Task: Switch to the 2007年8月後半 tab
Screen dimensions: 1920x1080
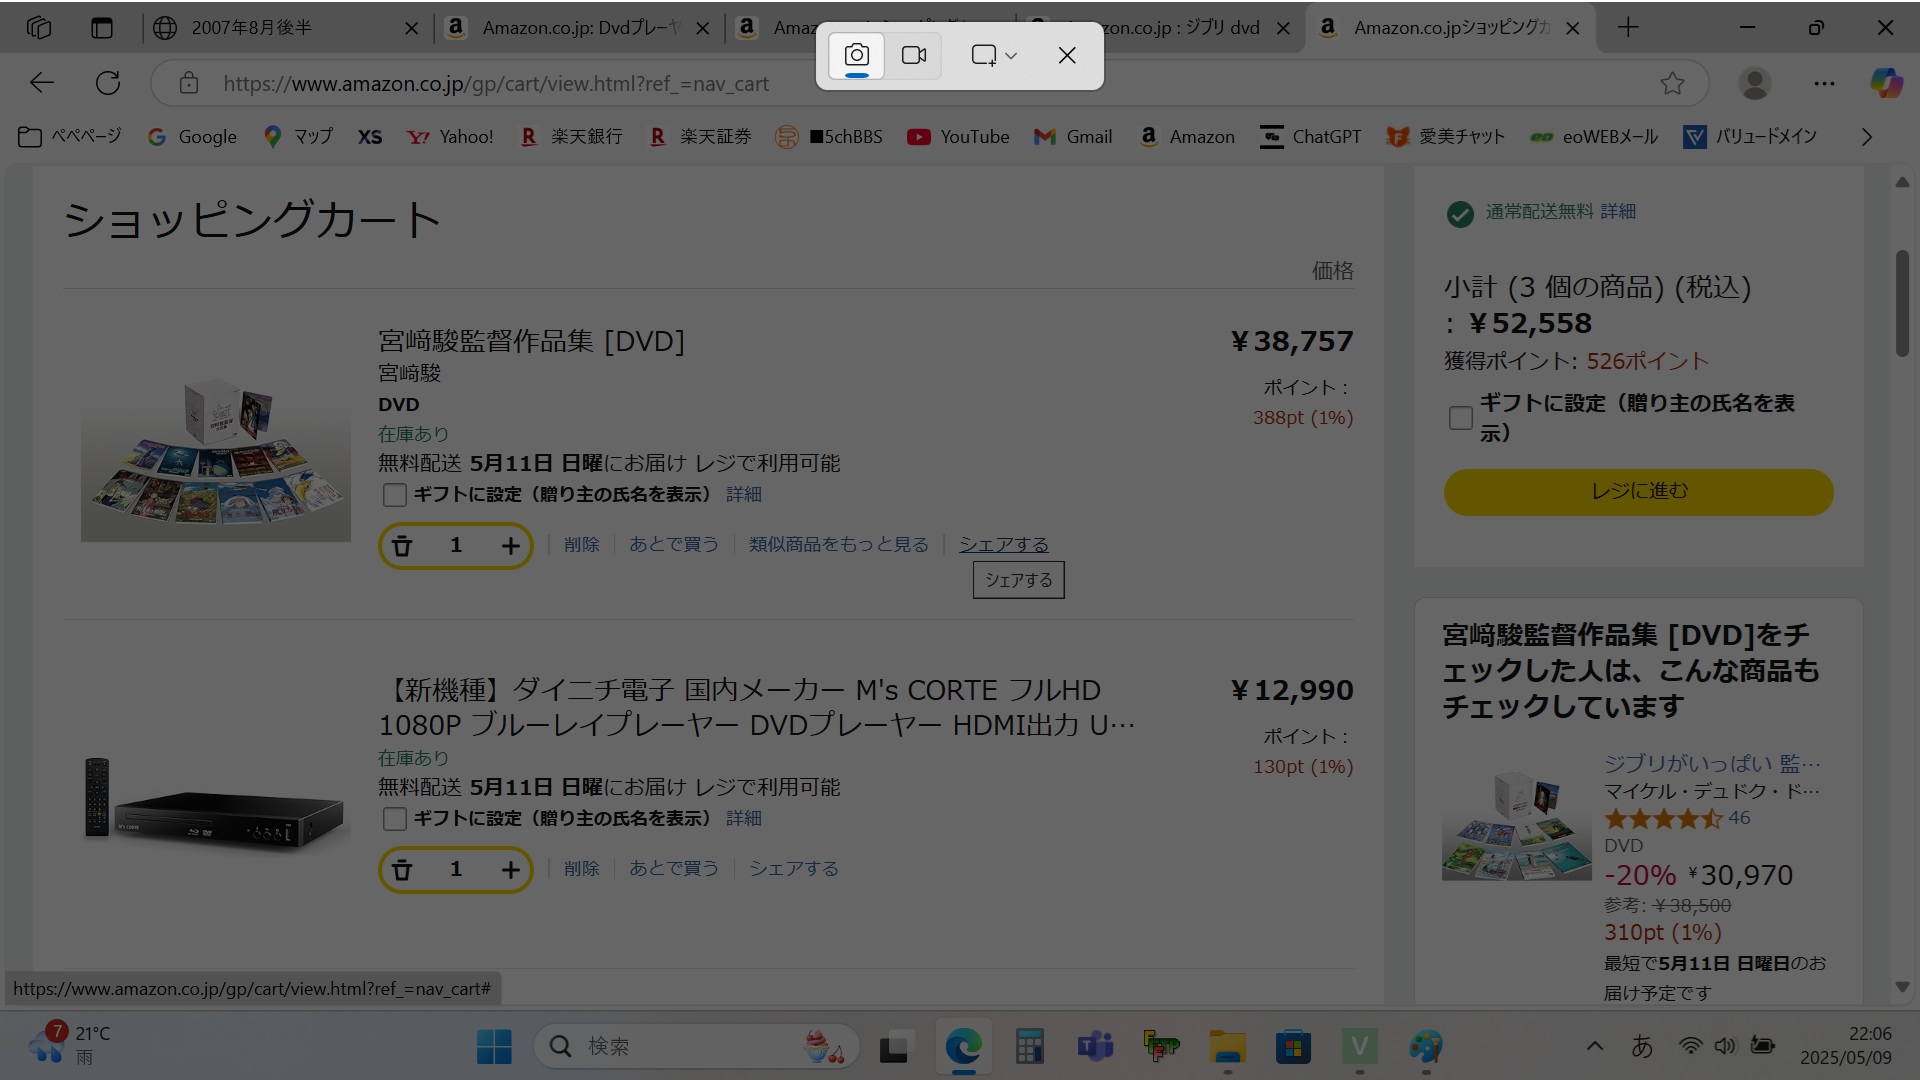Action: [x=285, y=28]
